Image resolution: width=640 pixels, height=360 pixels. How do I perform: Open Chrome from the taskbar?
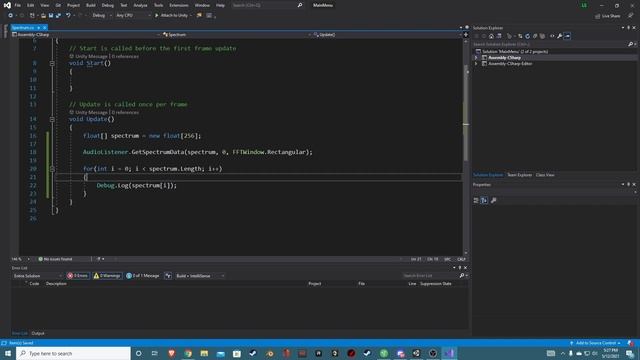coord(188,353)
